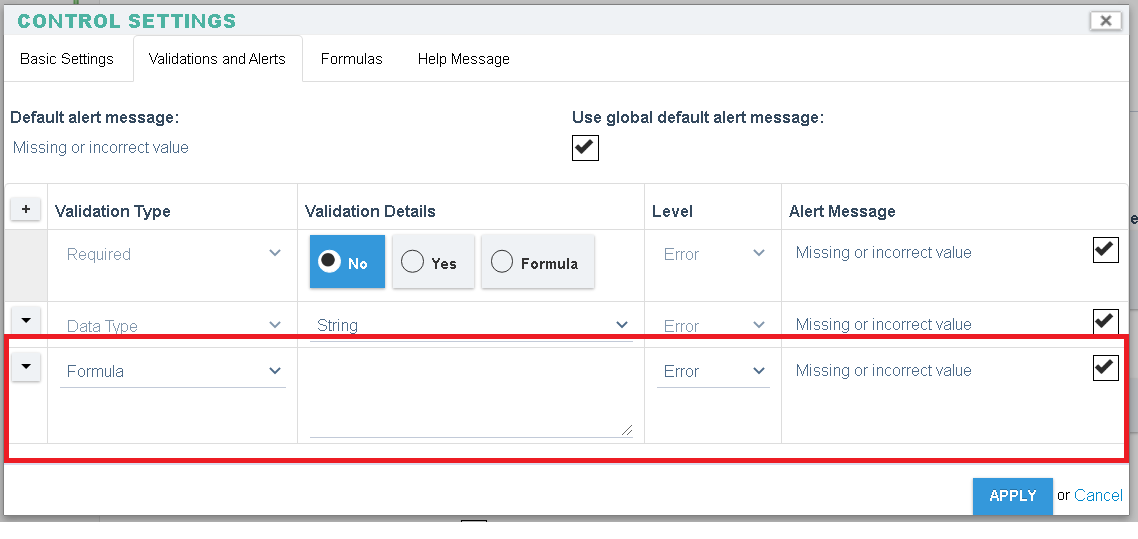
Task: Click the APPLY button
Action: pos(1012,496)
